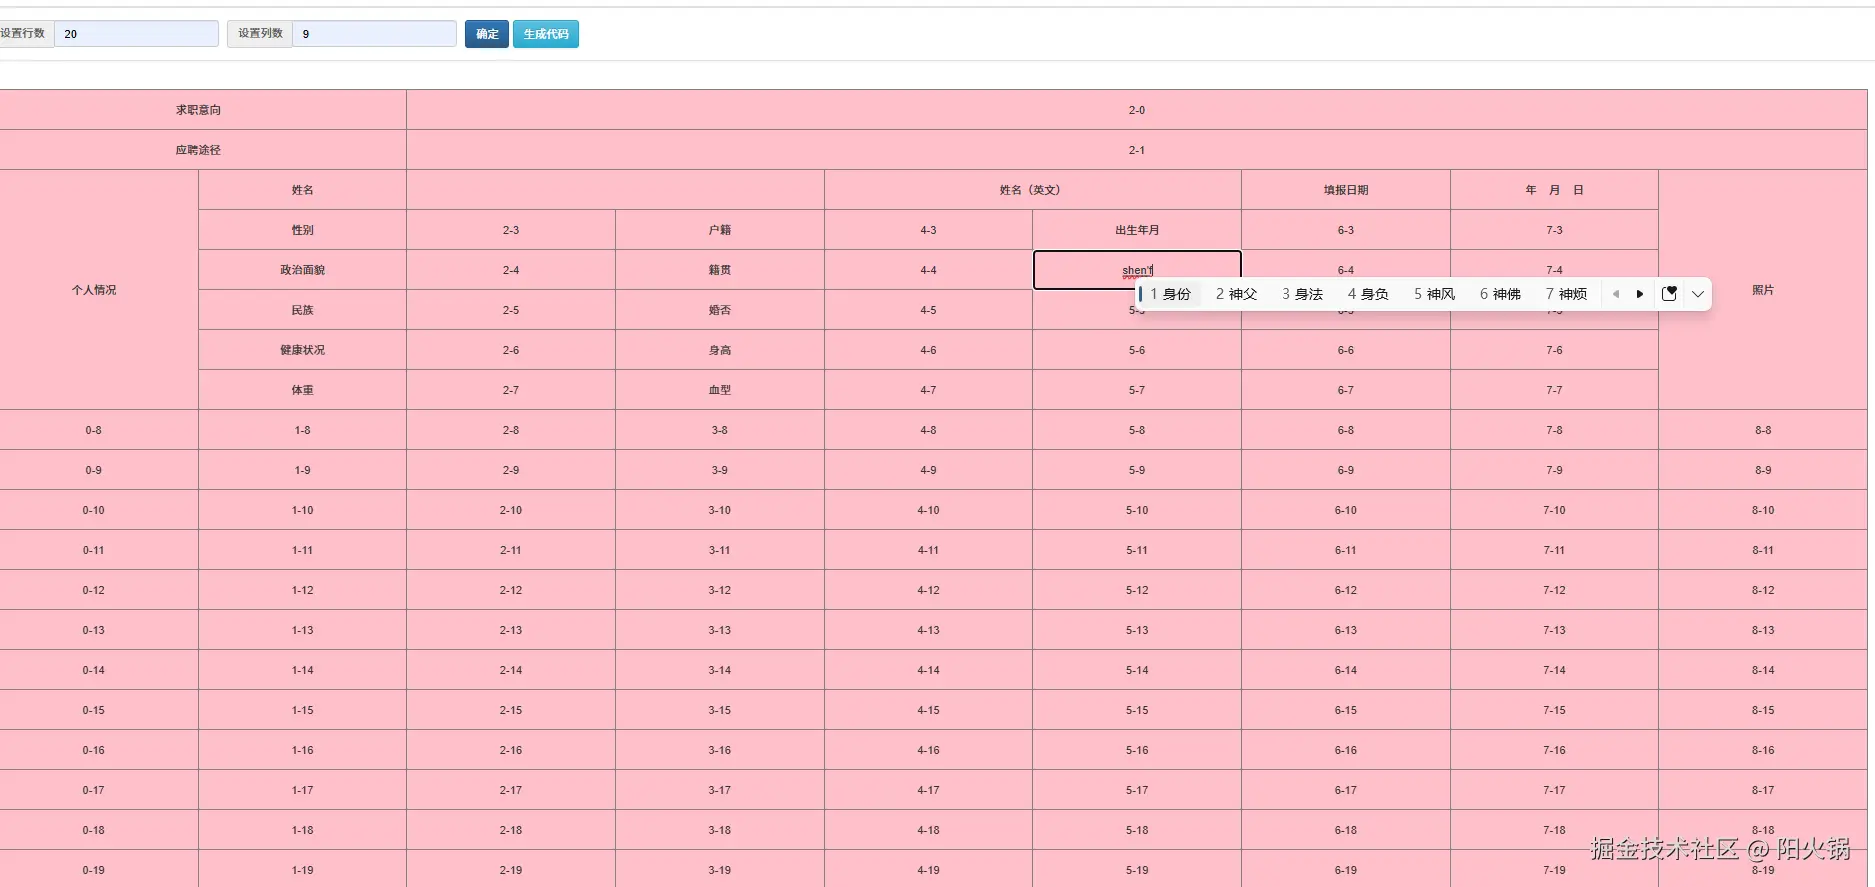This screenshot has width=1875, height=887.
Task: Select cell 2-3
Action: tap(511, 230)
